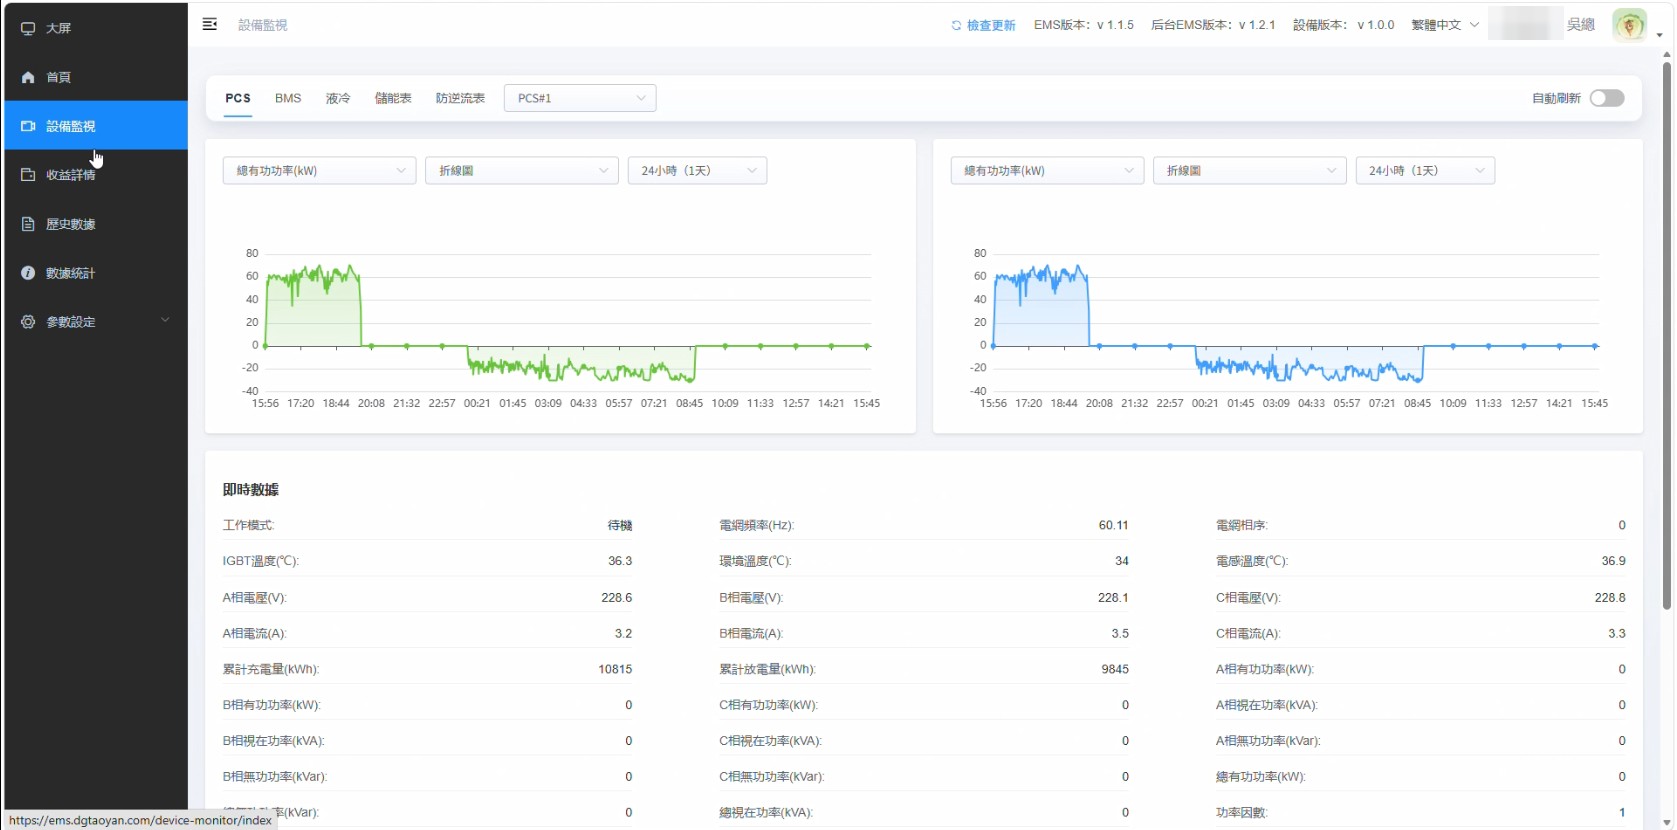The image size is (1677, 830).
Task: Collapse the sidebar with the hamburger icon
Action: (210, 24)
